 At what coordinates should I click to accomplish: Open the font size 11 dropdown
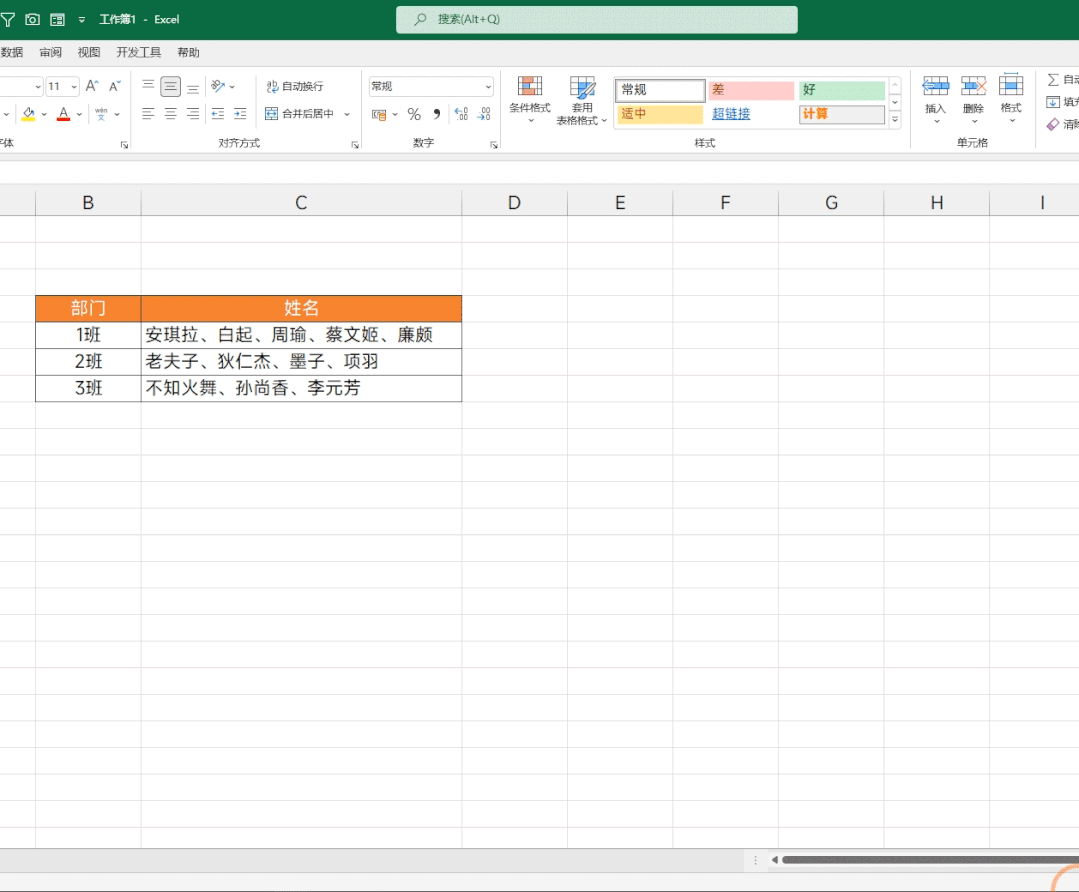coord(74,87)
